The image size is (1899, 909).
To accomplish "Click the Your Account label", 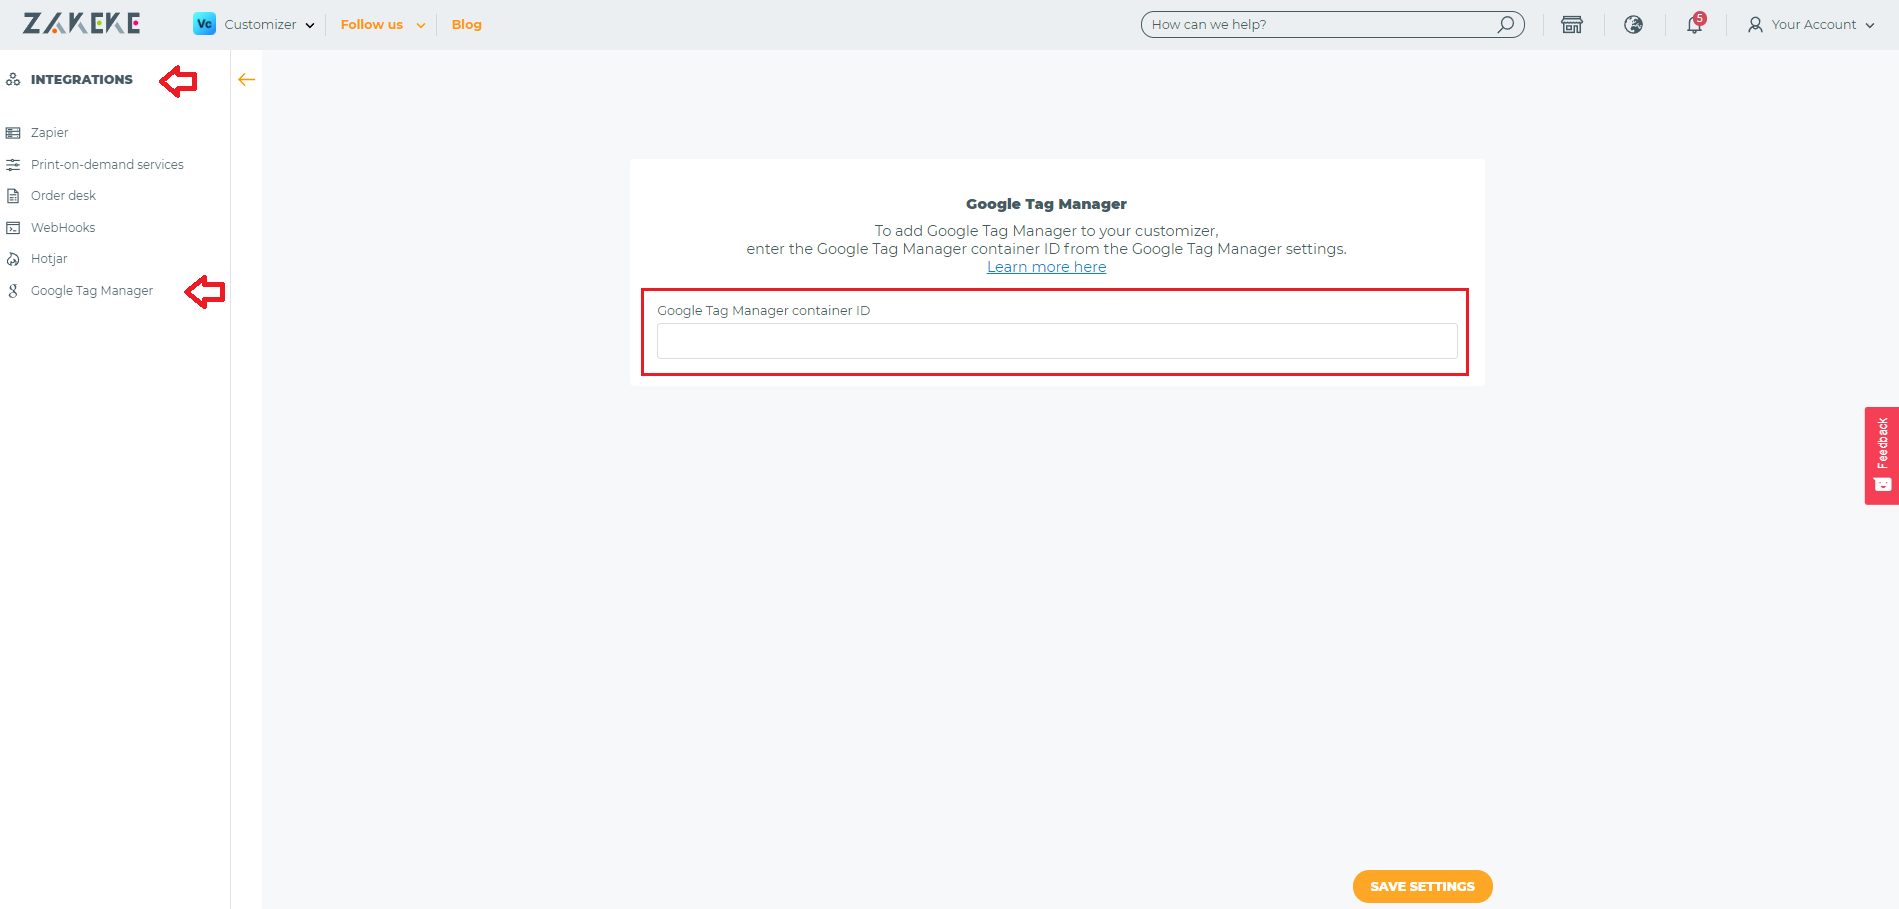I will pyautogui.click(x=1814, y=24).
